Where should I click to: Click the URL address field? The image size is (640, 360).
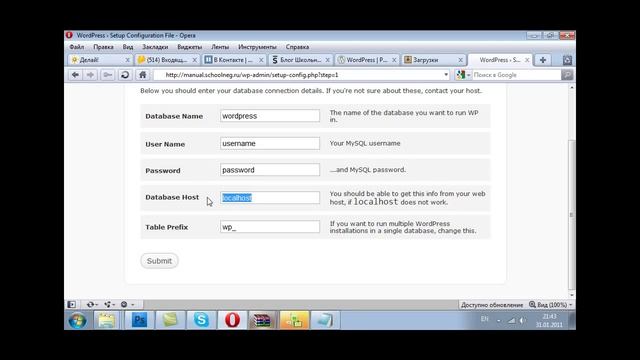(x=301, y=75)
